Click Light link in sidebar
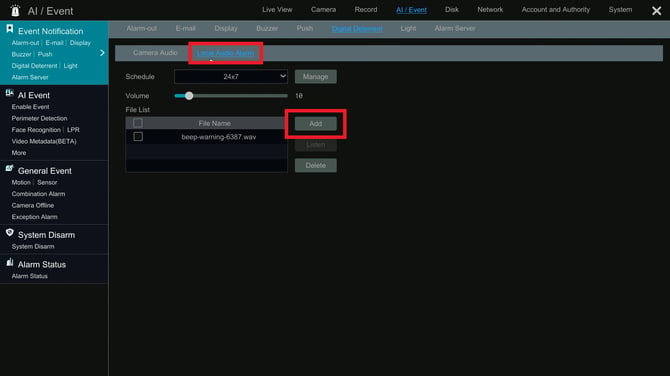670x376 pixels. (x=71, y=66)
